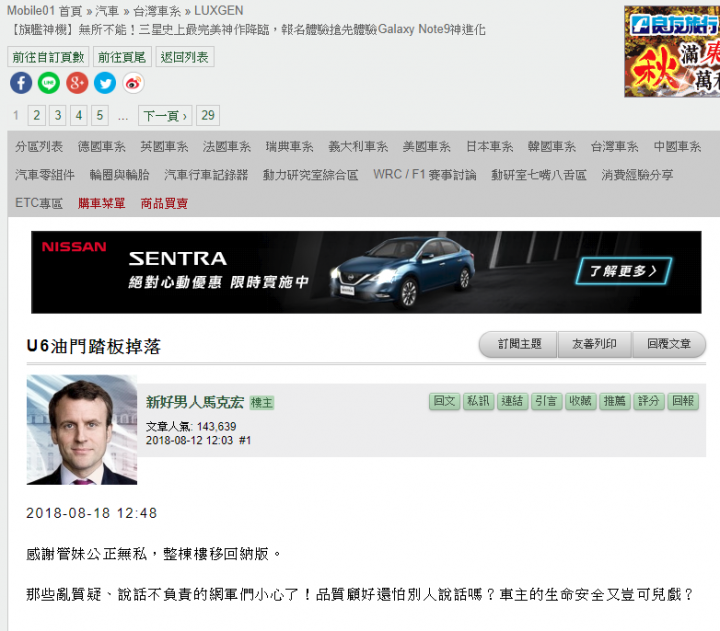
Task: Click the 樓主 badge beside username
Action: [x=262, y=403]
